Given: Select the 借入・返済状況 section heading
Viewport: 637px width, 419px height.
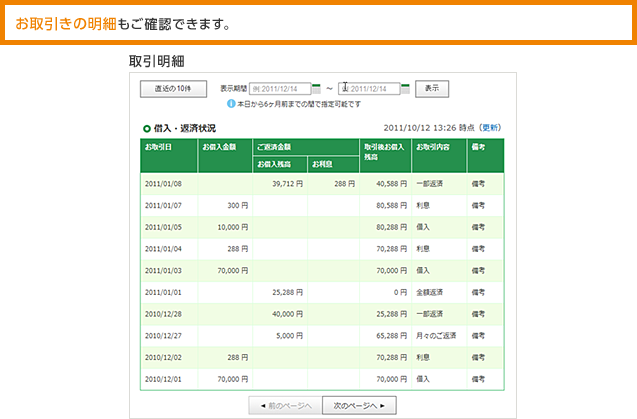Looking at the screenshot, I should coord(184,128).
